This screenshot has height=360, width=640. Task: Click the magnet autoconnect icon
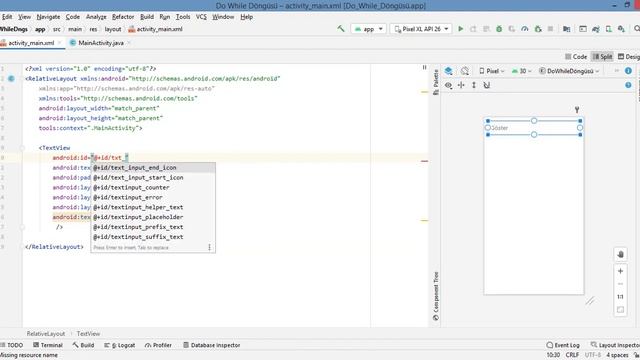point(487,85)
